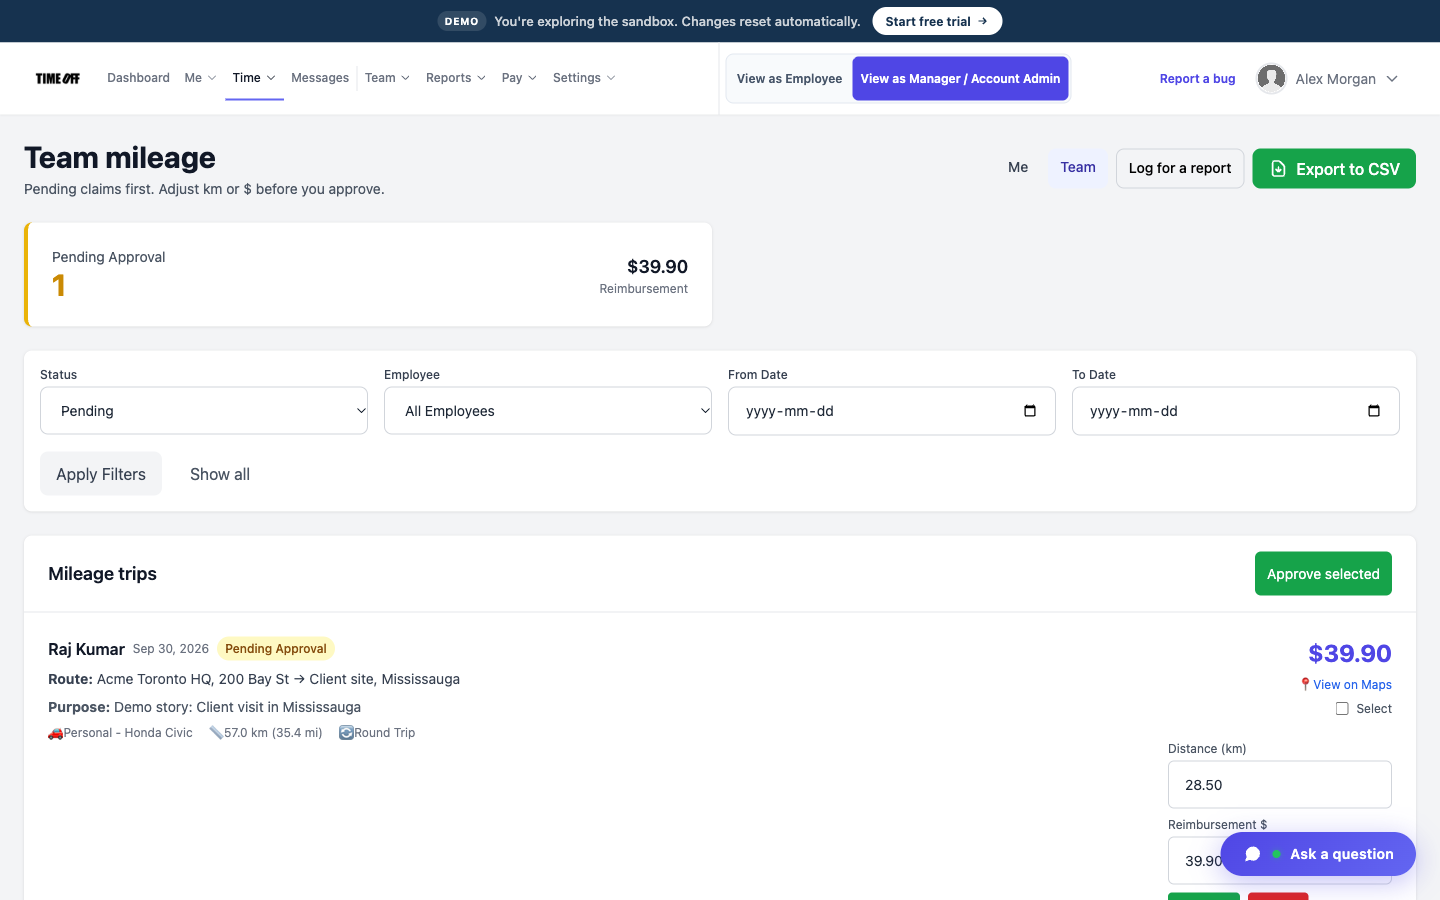Click Export to CSV
The height and width of the screenshot is (900, 1440).
(1334, 169)
